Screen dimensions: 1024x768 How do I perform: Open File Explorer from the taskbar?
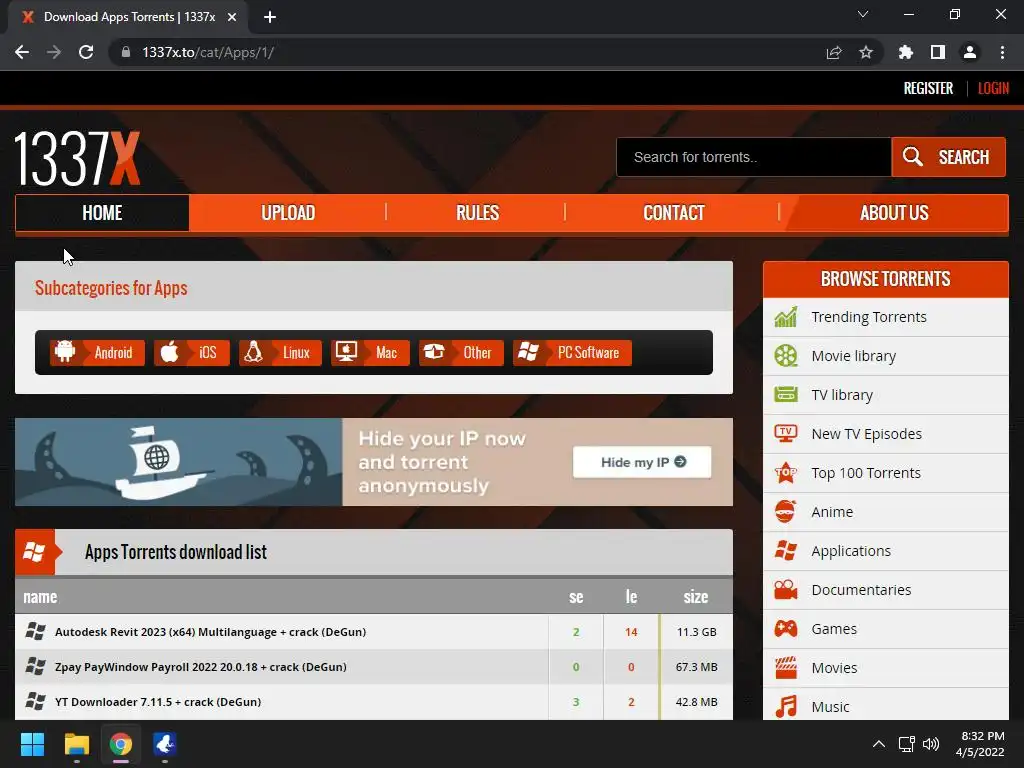[76, 744]
